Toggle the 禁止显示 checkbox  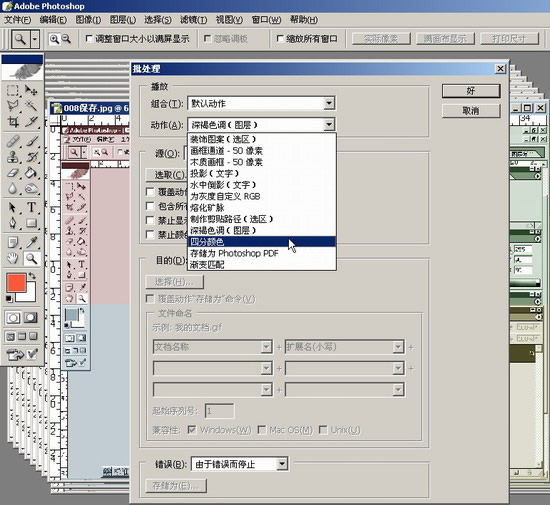[x=150, y=220]
